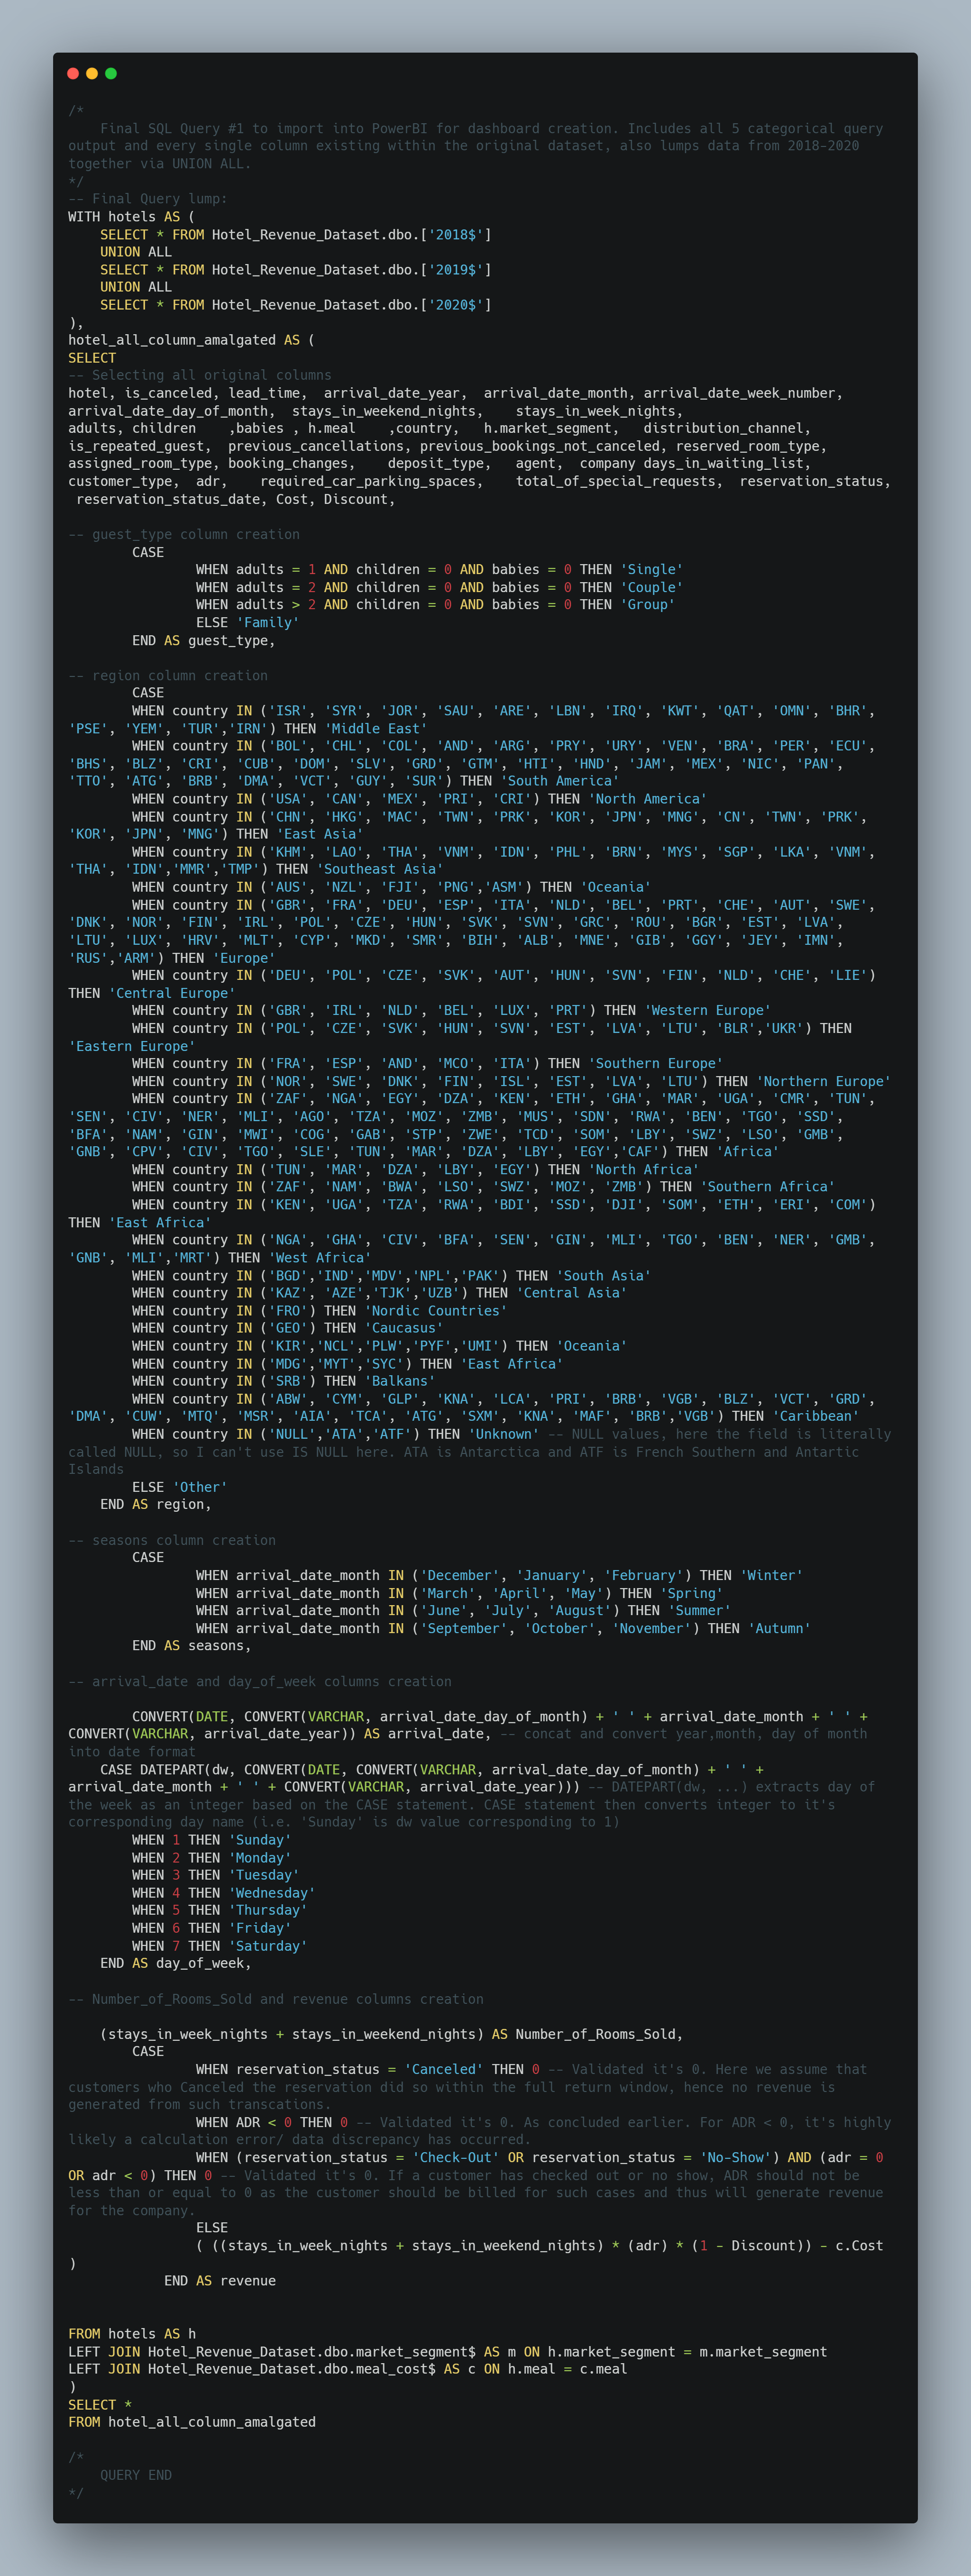Click the 'Balkans' string

[400, 1381]
